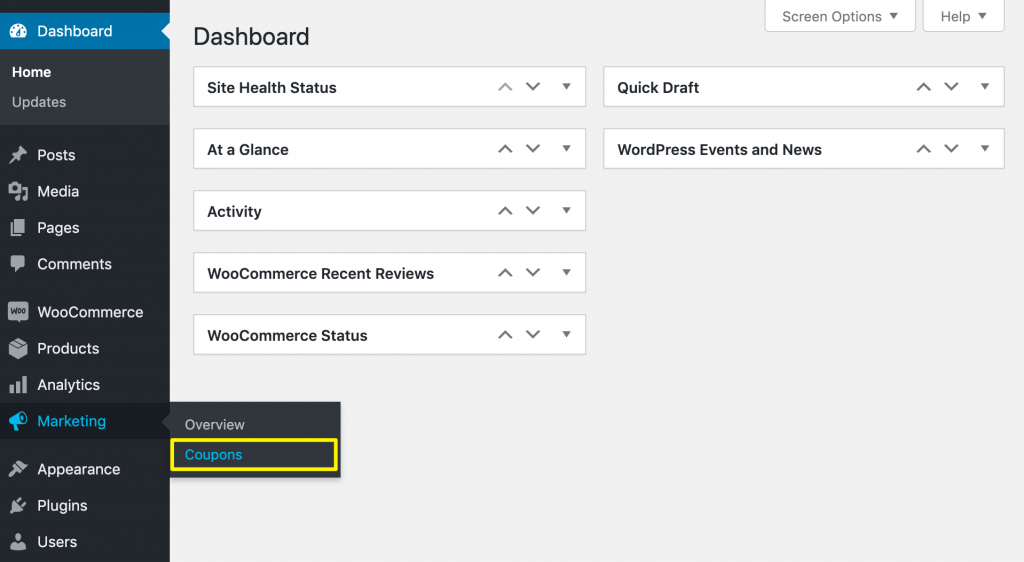
Task: Click the Pages icon in sidebar
Action: pos(18,228)
